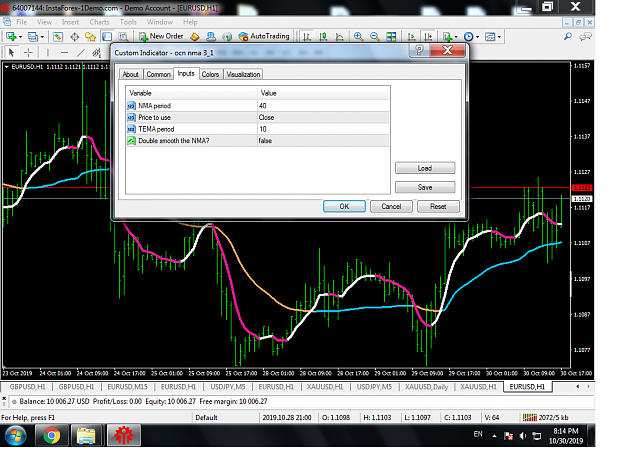
Task: Open the Help menu
Action: (190, 22)
